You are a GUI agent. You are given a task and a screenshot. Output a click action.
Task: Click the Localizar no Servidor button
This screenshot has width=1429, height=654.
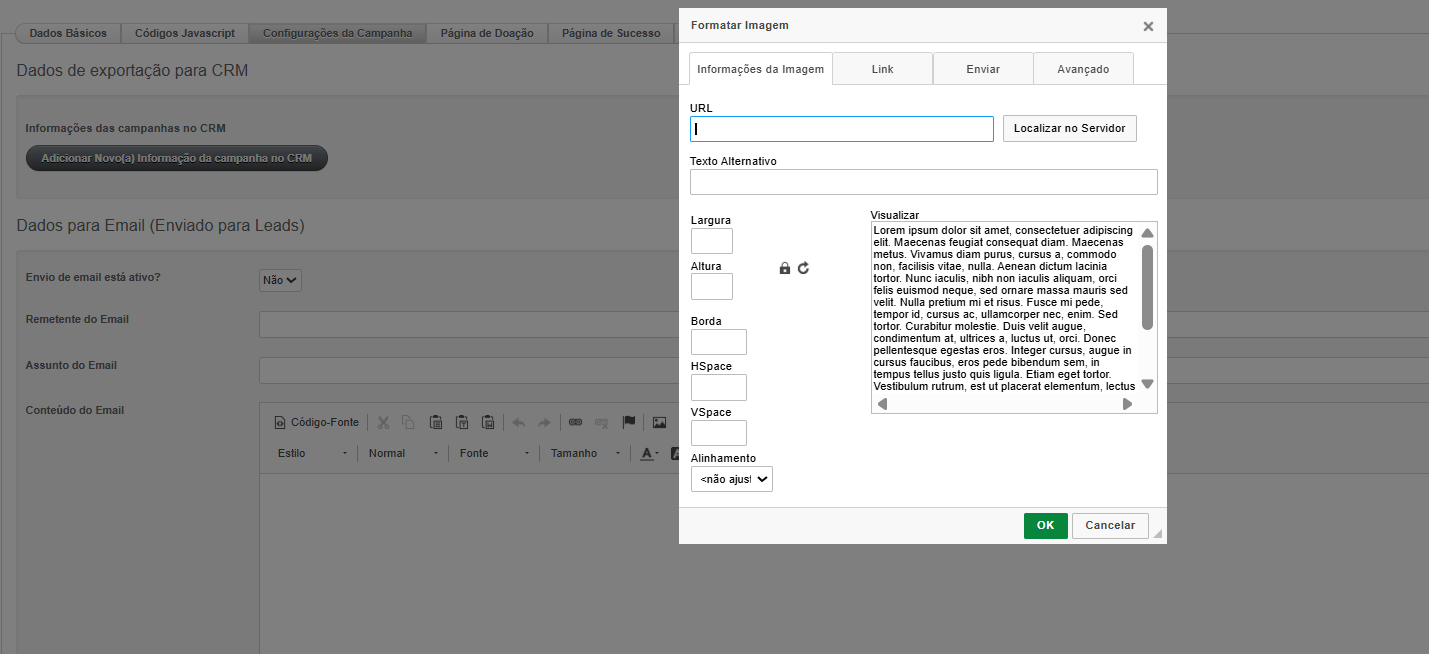[x=1070, y=129]
